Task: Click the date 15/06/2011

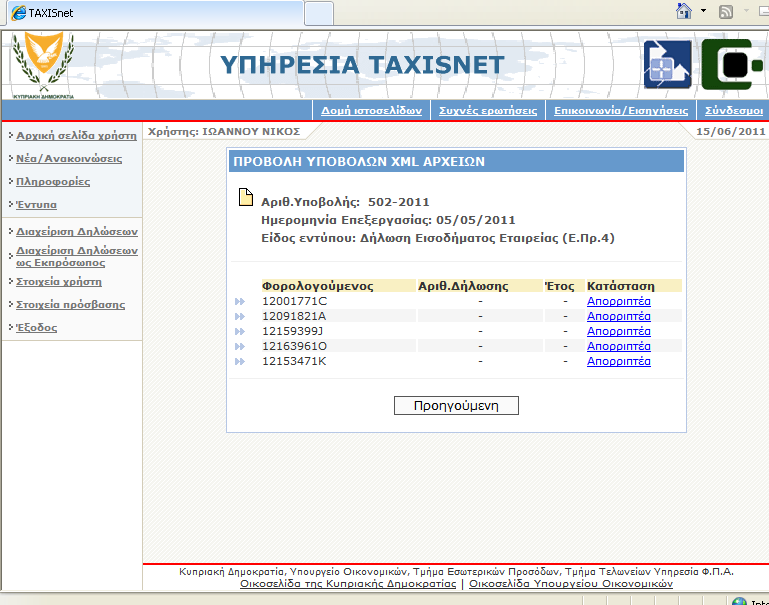Action: 731,131
